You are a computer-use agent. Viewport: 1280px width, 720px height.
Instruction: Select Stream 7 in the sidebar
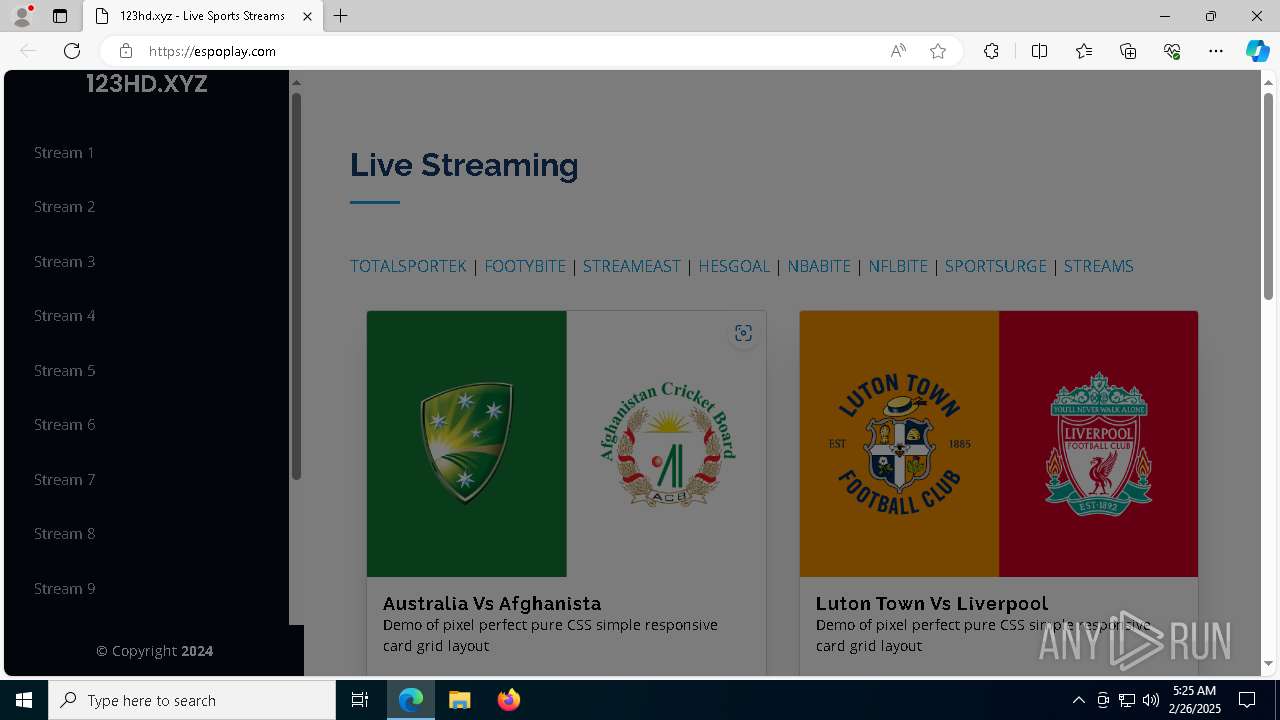point(64,480)
